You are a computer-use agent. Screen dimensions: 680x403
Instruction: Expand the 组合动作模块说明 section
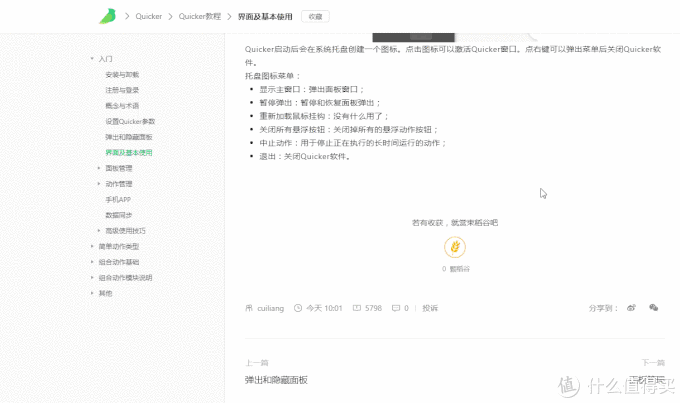pyautogui.click(x=92, y=277)
